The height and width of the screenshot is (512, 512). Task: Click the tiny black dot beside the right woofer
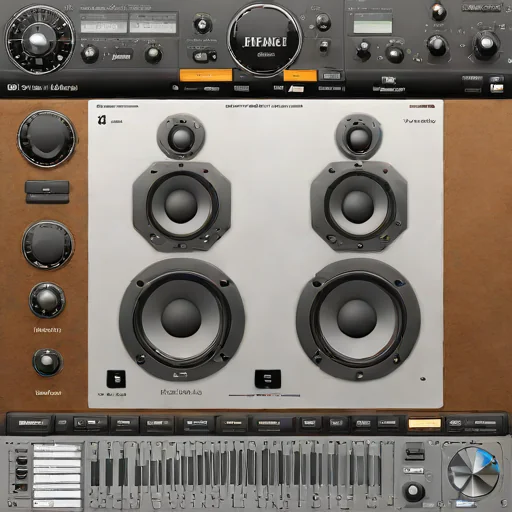[423, 379]
